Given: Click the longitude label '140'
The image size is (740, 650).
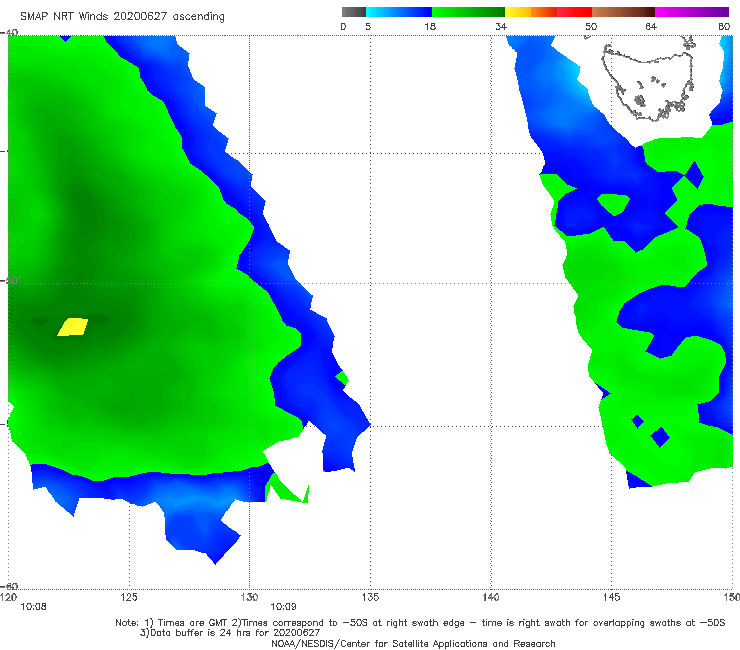Looking at the screenshot, I should pyautogui.click(x=491, y=597).
